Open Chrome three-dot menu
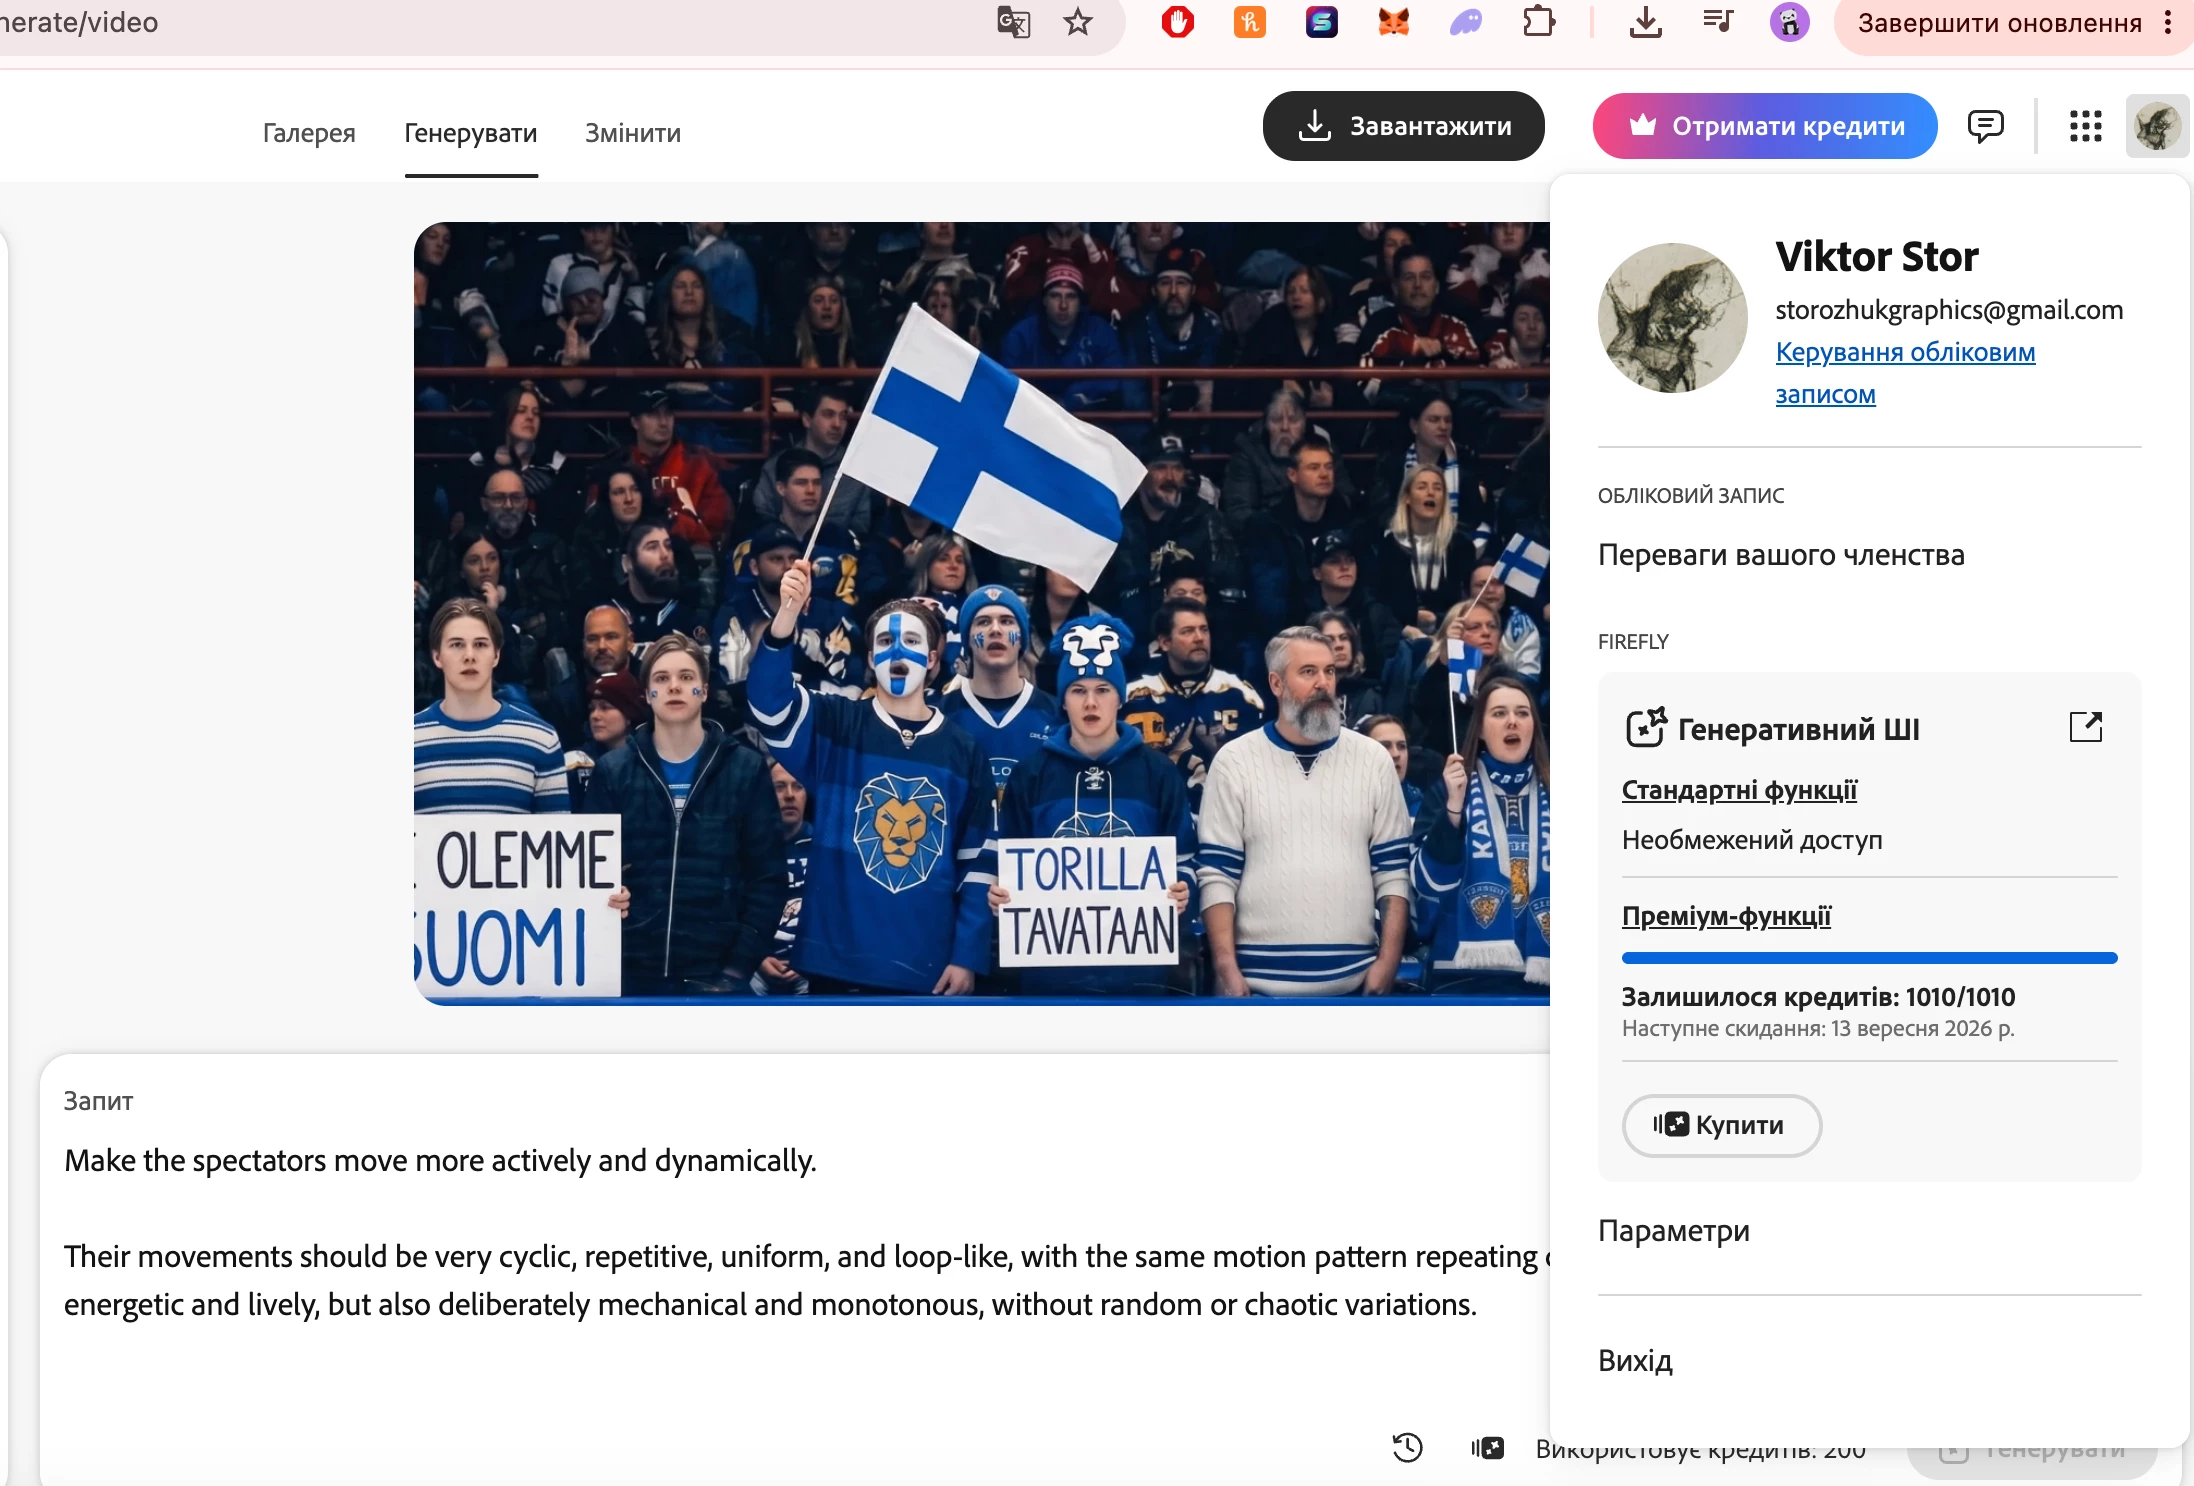Screen dimensions: 2194x1486 [x=2167, y=23]
